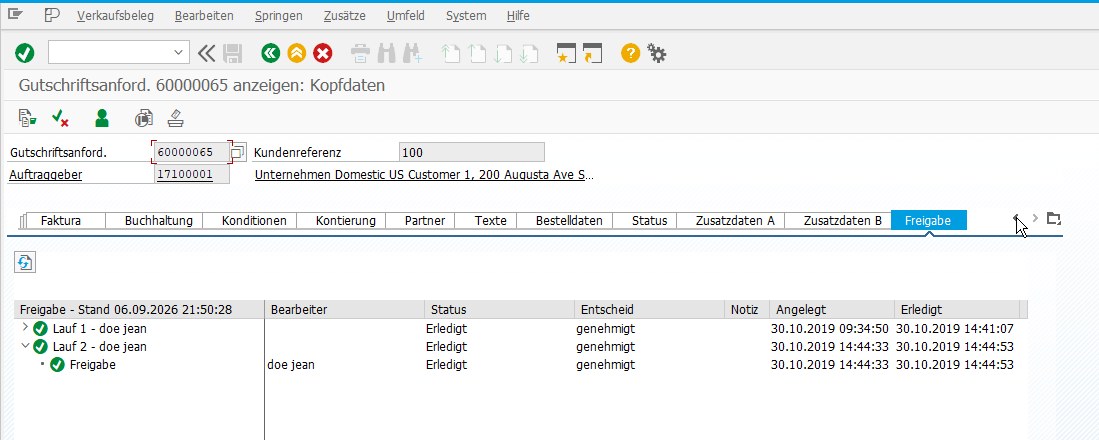The height and width of the screenshot is (440, 1099).
Task: Expand the Lauf 1 - doe jean node
Action: click(x=26, y=327)
